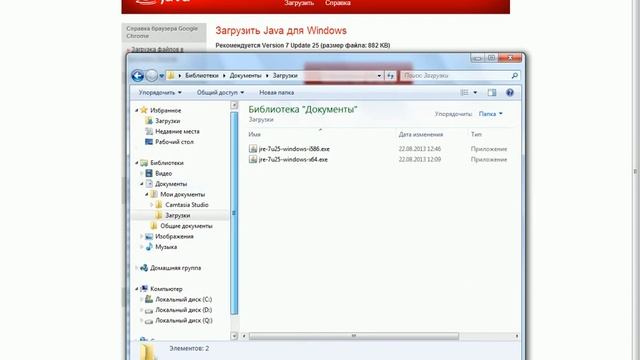Viewport: 640px width, 360px height.
Task: Open the Общий доступ toolbar menu
Action: pos(220,93)
